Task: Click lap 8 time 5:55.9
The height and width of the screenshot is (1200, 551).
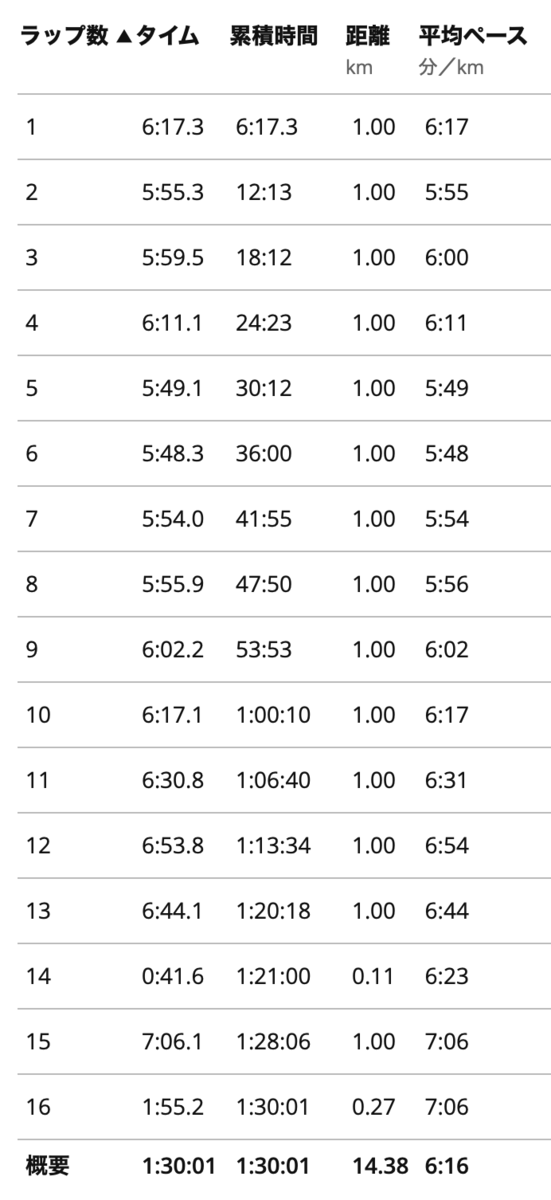Action: click(x=173, y=583)
